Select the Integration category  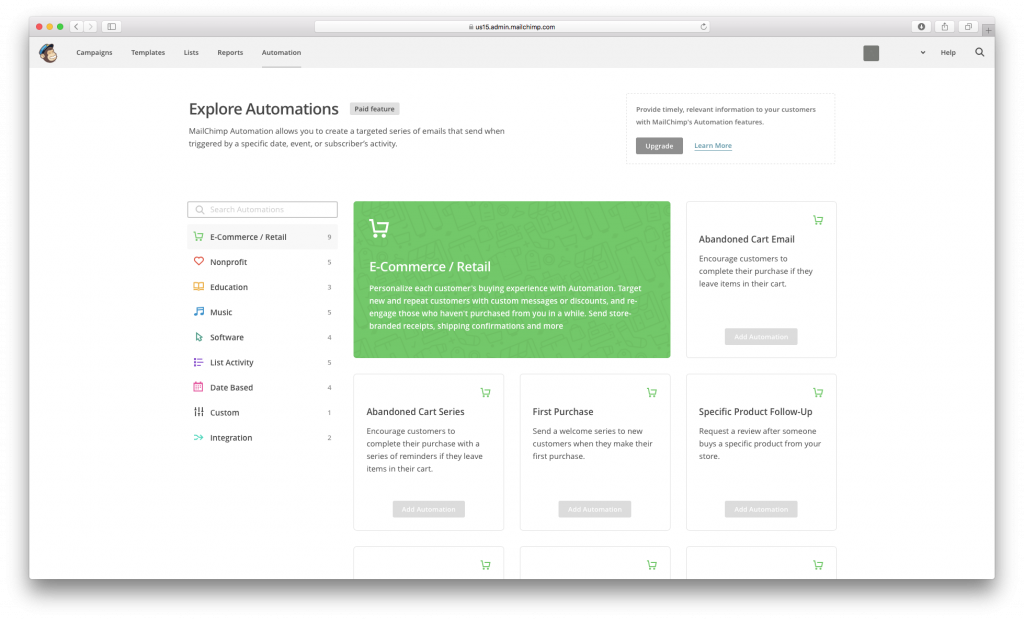[263, 438]
